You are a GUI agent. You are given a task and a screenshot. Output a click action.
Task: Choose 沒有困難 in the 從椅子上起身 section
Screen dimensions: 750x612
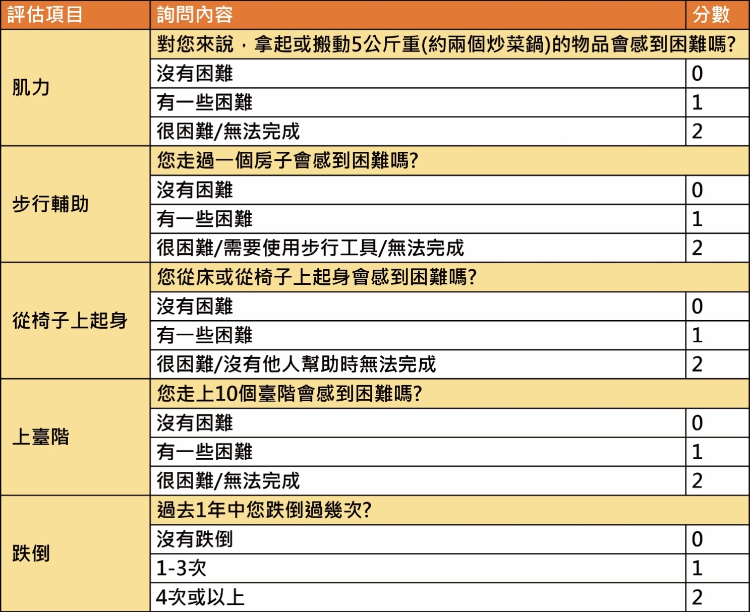click(418, 306)
